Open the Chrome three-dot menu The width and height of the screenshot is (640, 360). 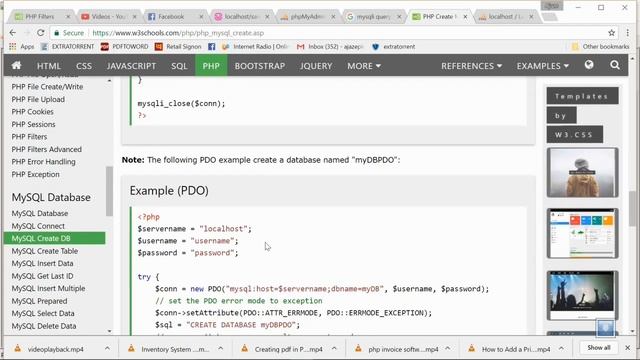click(628, 33)
